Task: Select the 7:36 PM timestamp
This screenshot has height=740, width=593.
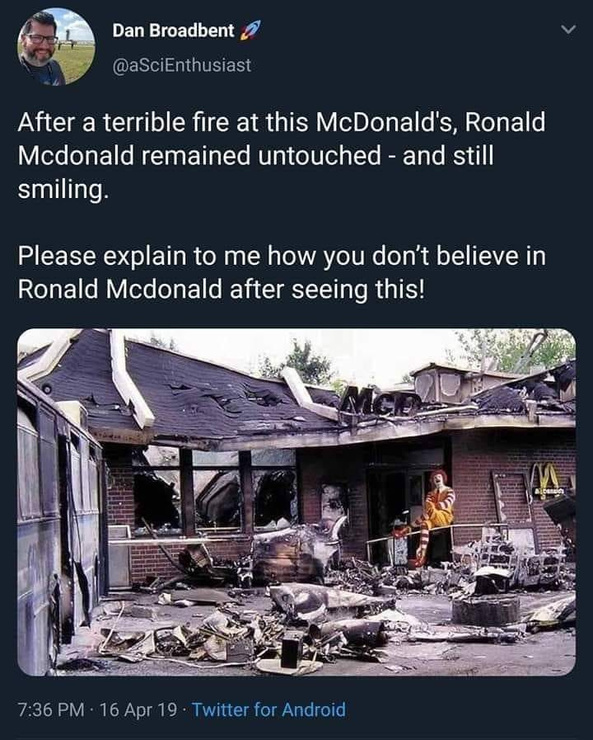Action: 51,709
